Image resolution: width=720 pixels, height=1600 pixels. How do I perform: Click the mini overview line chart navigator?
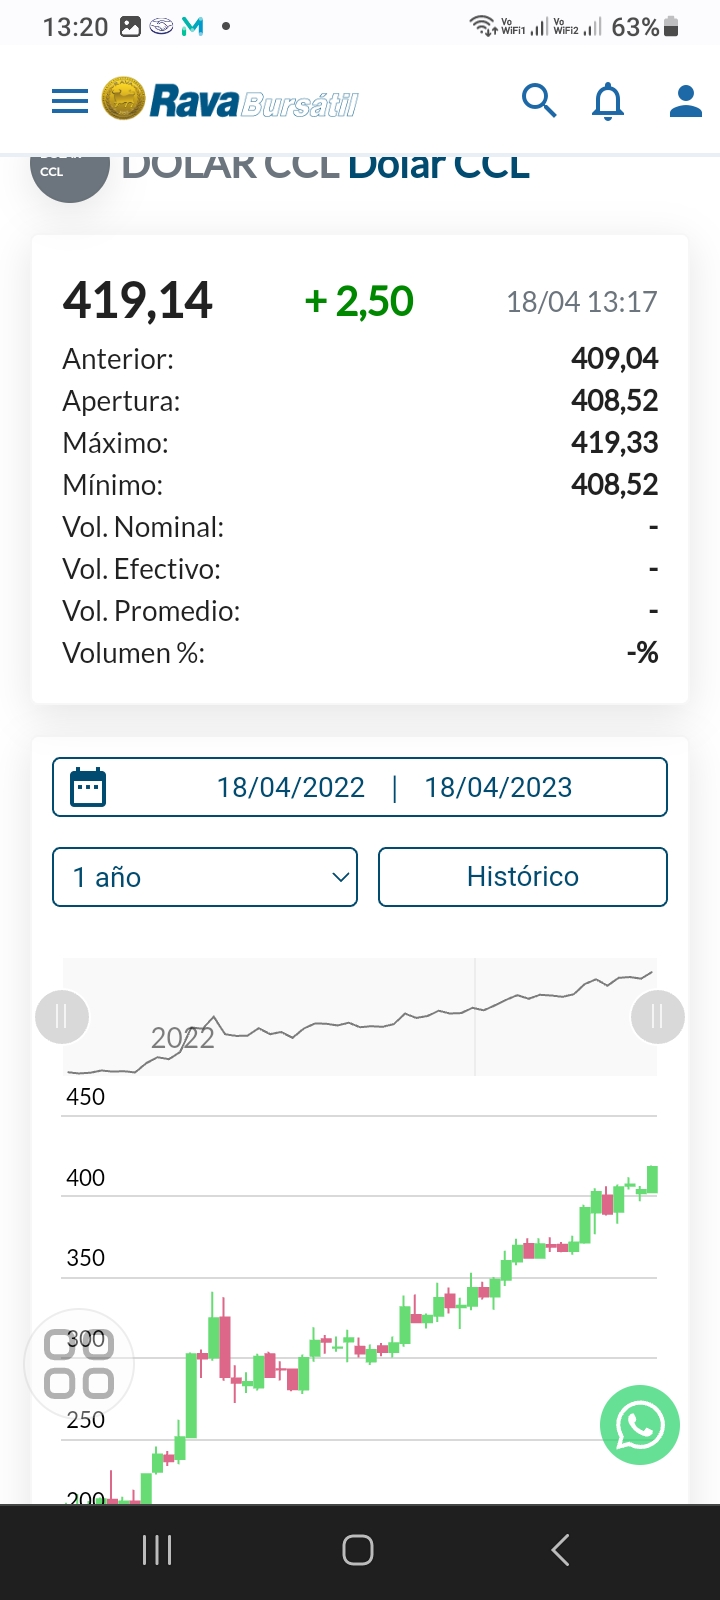tap(360, 1017)
